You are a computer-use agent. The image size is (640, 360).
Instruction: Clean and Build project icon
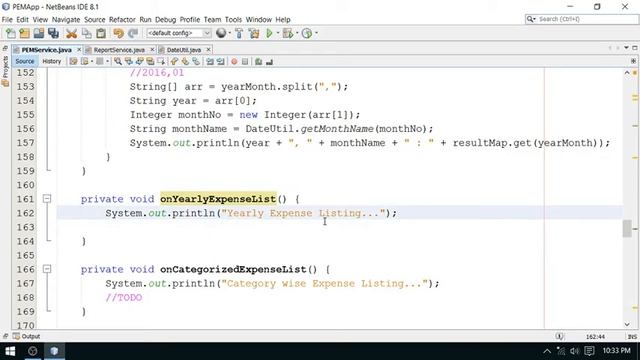(254, 33)
